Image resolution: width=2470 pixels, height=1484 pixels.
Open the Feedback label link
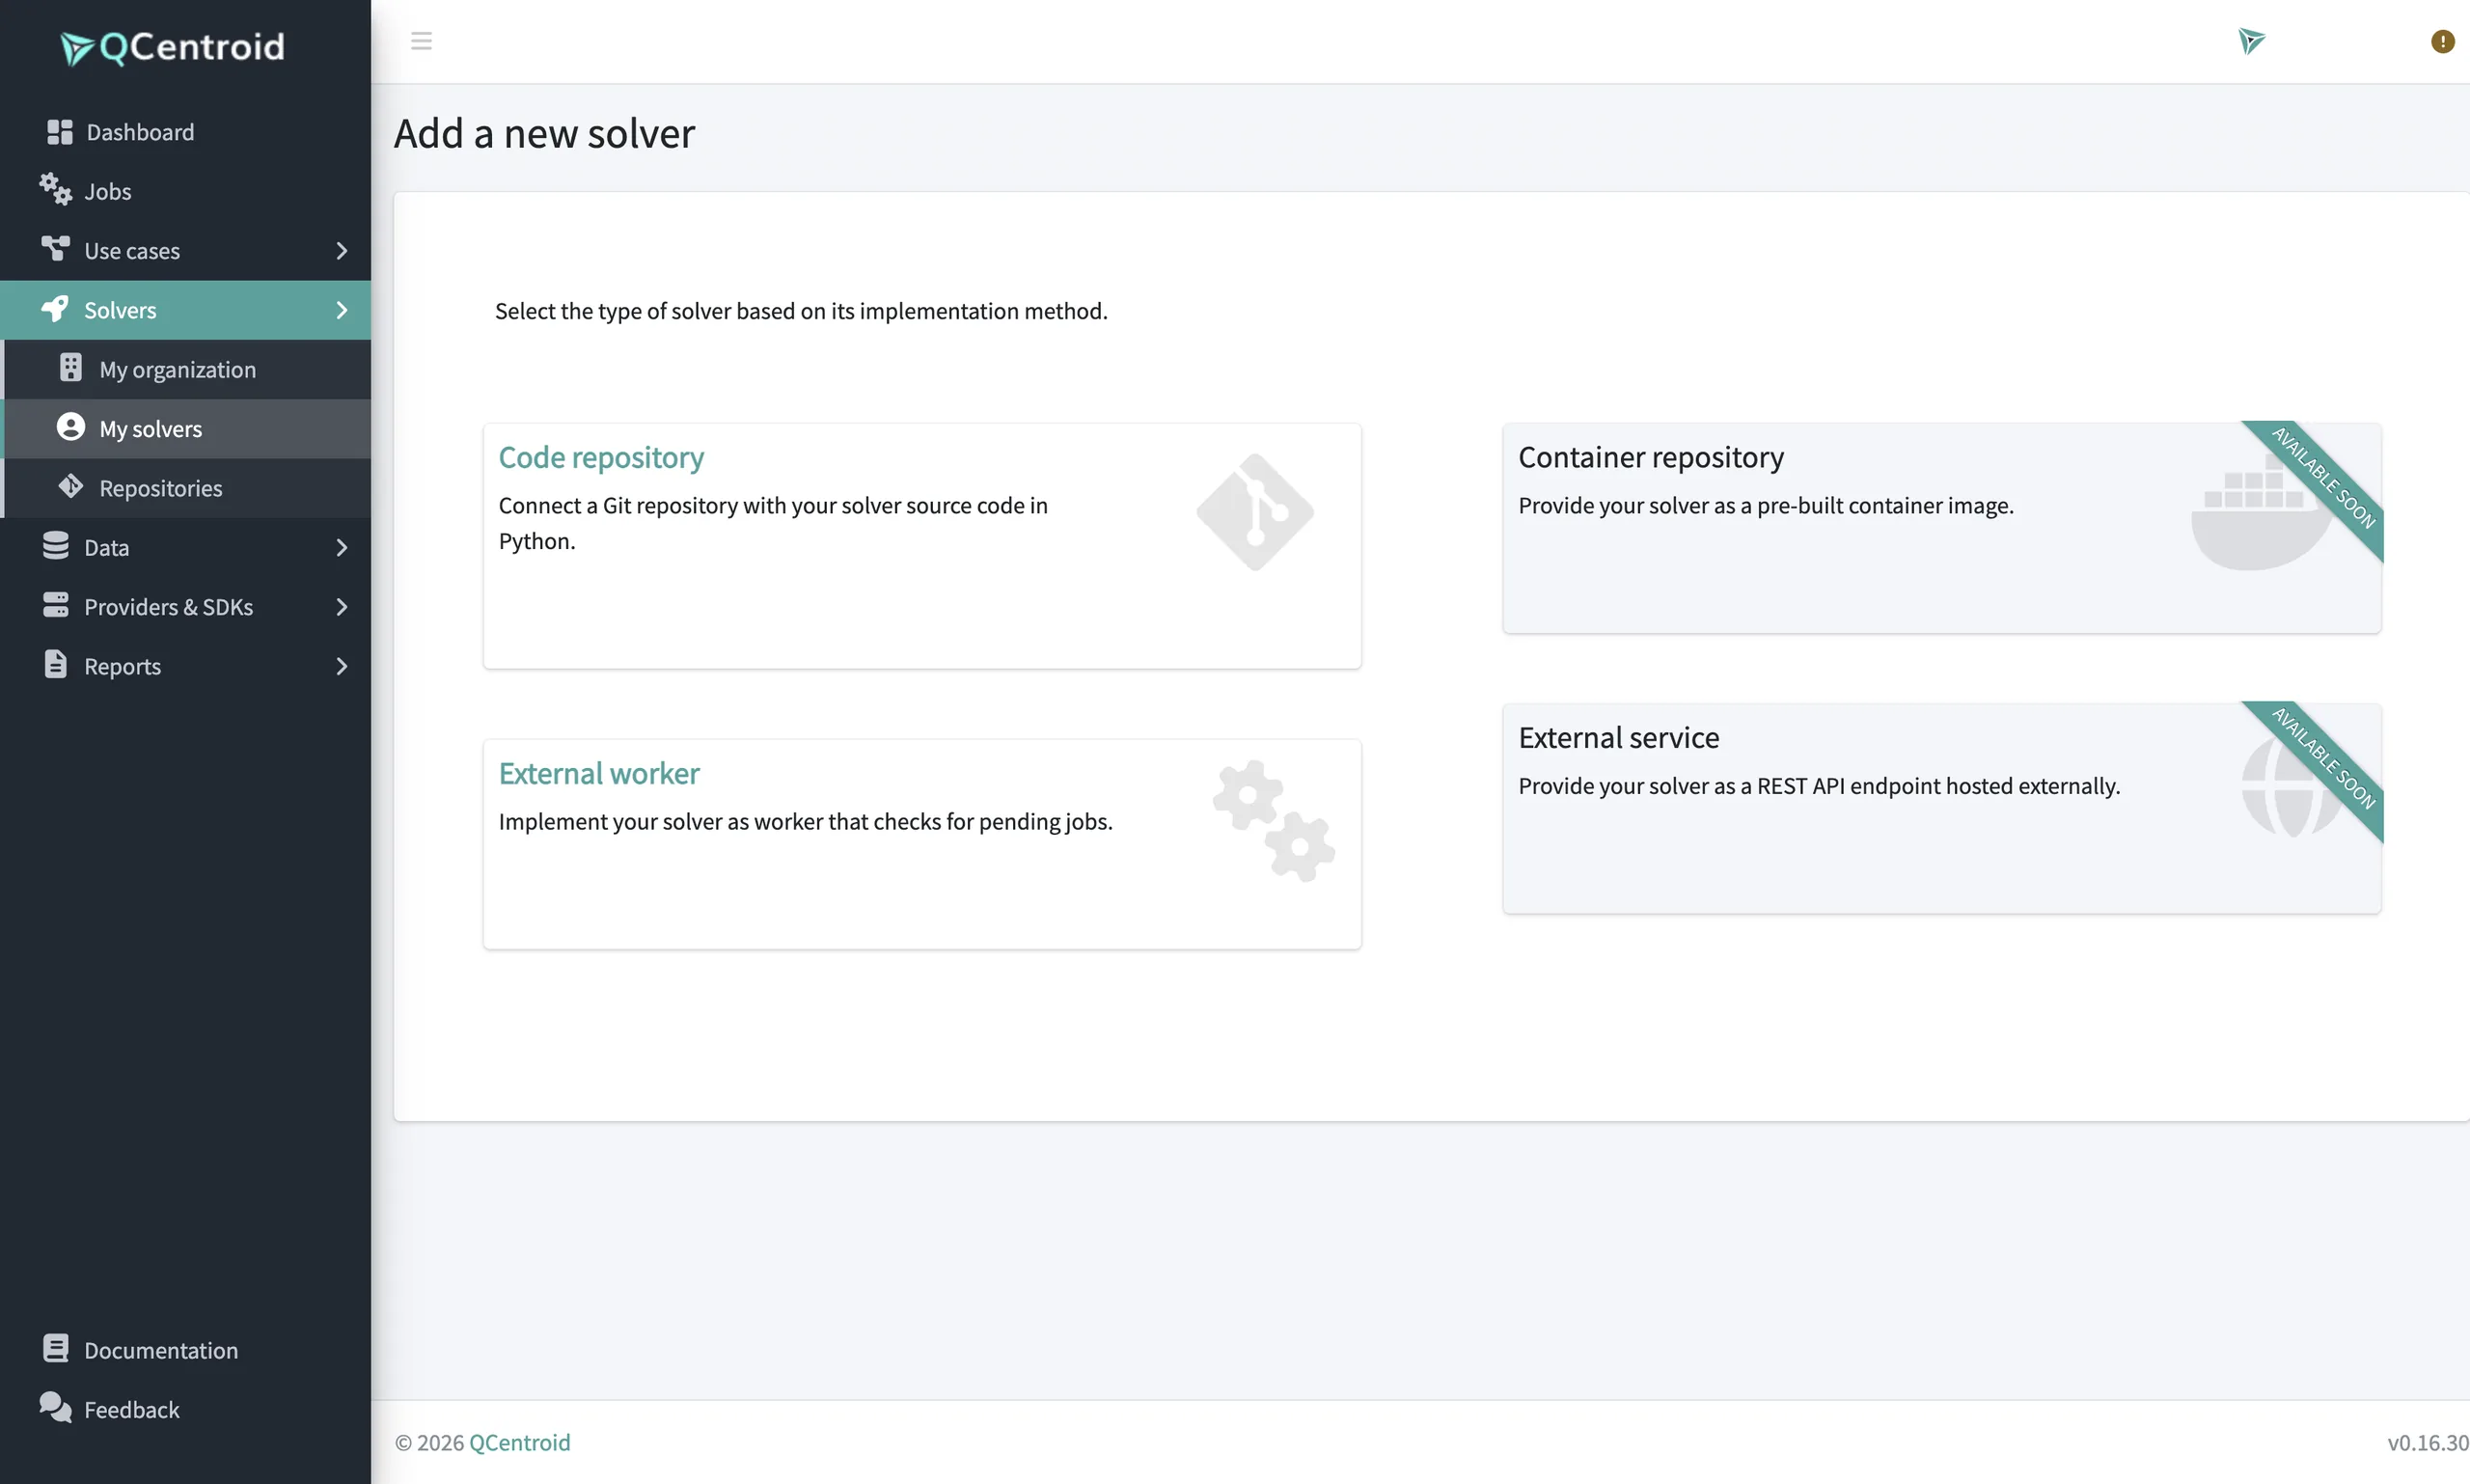pos(132,1409)
